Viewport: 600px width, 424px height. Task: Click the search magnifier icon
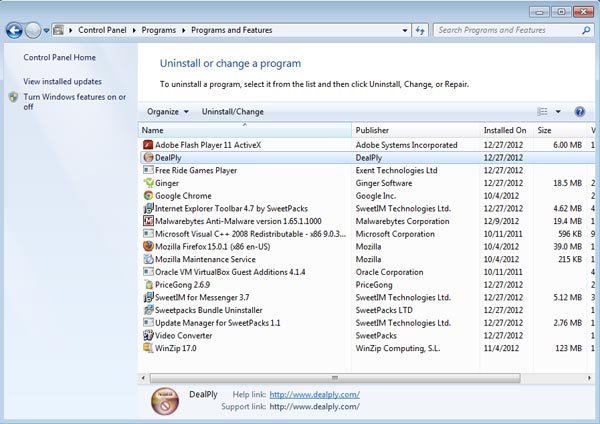[x=586, y=30]
